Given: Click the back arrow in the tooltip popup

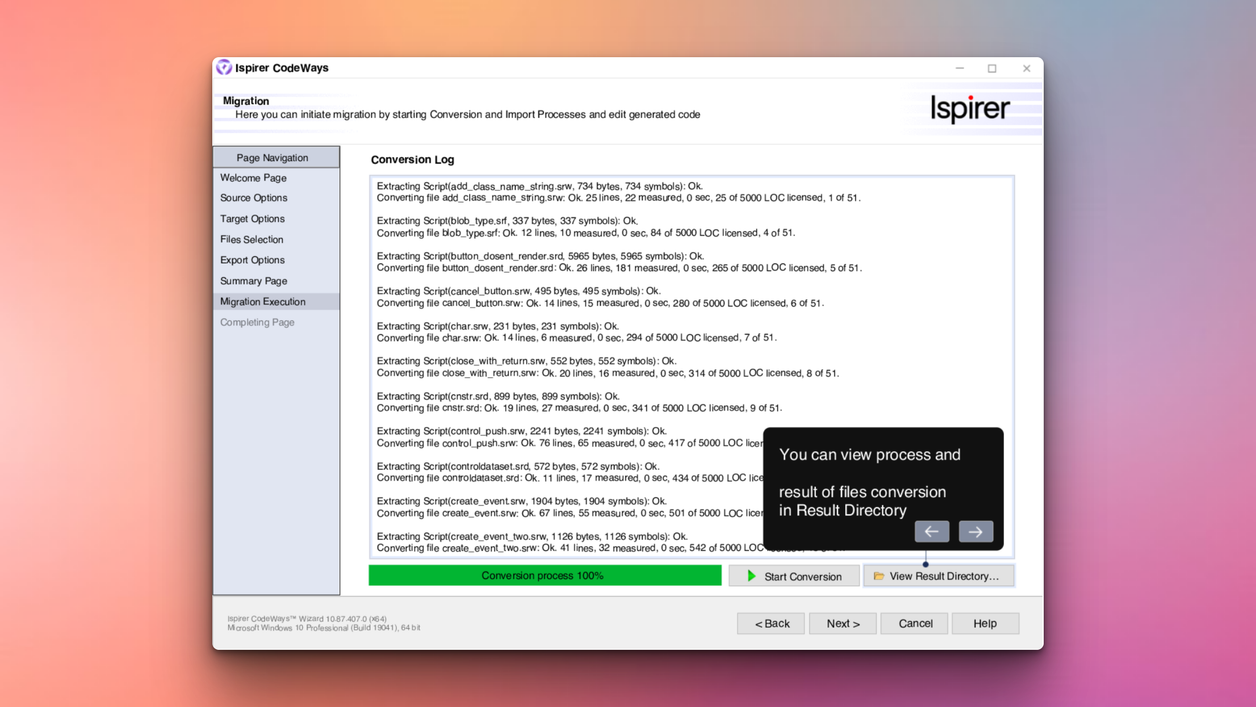Looking at the screenshot, I should pyautogui.click(x=932, y=531).
